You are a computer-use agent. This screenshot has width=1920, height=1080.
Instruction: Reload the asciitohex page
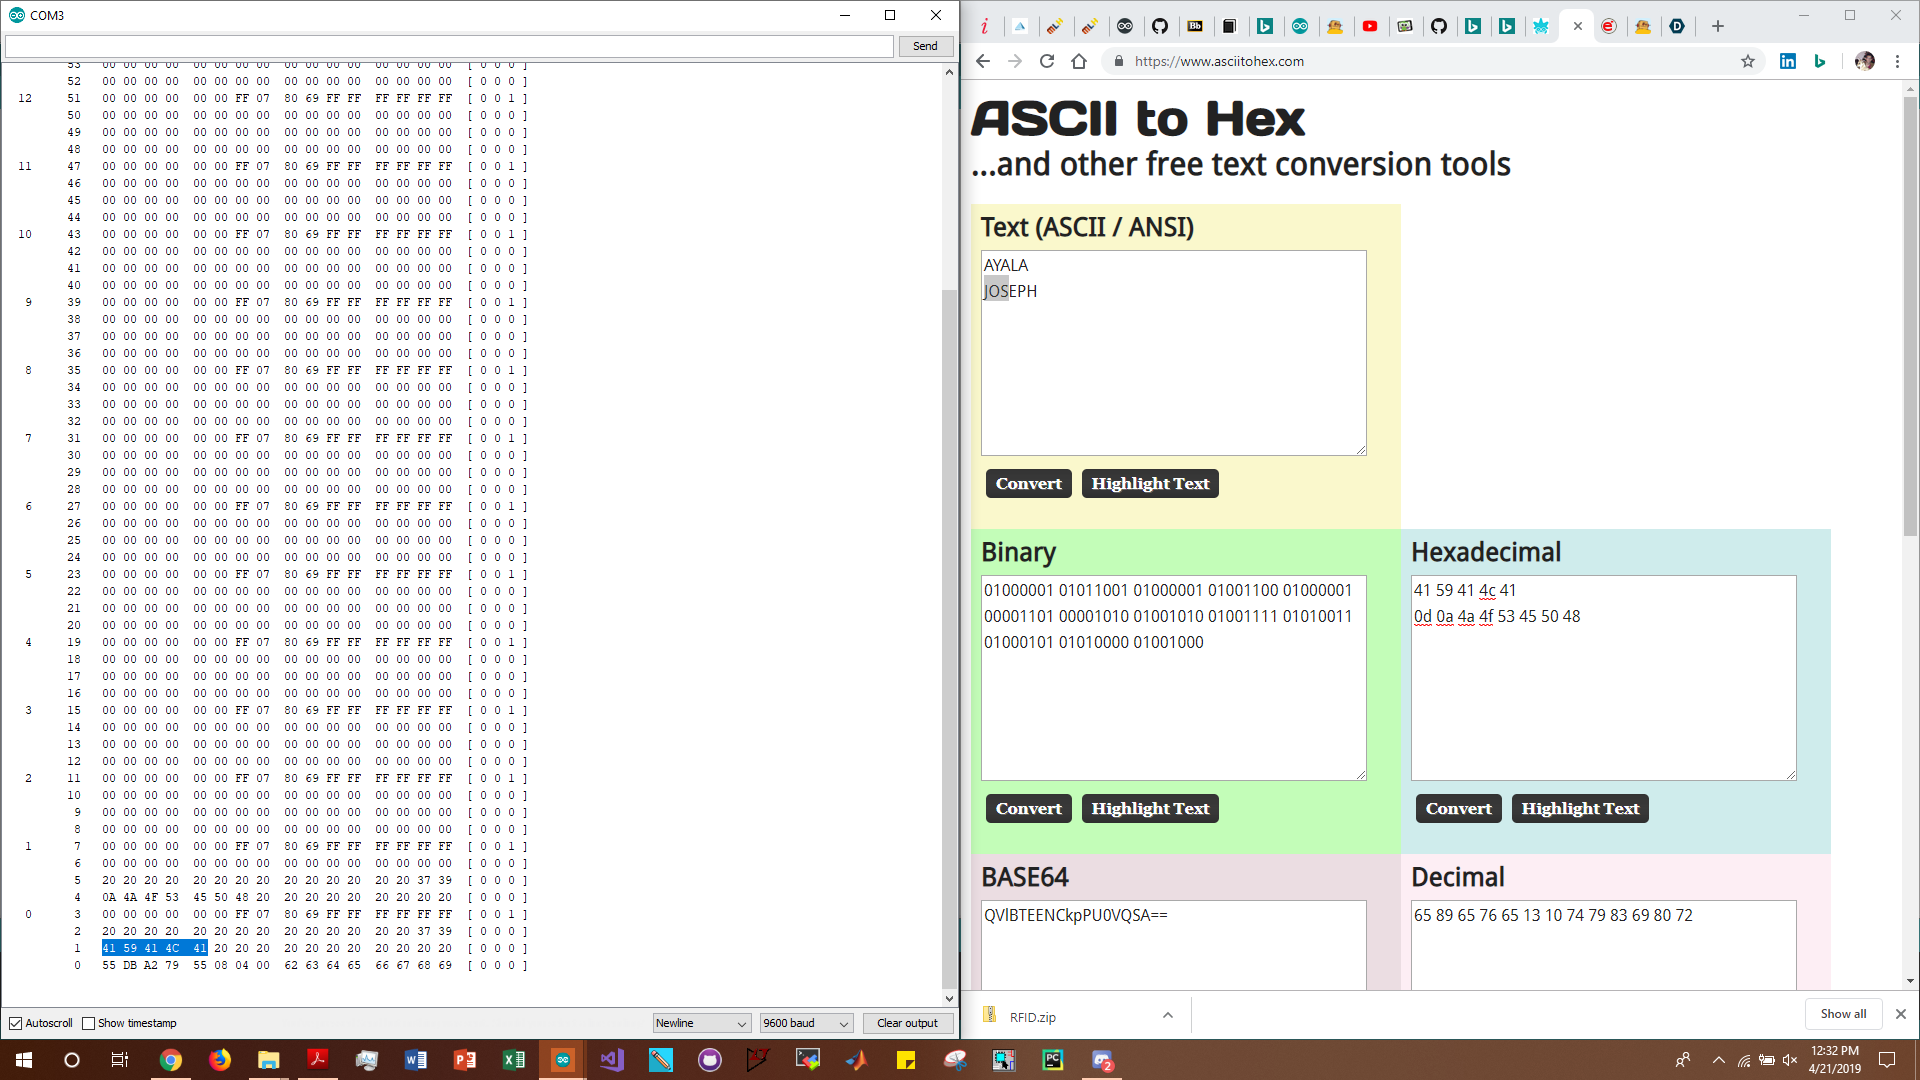[x=1047, y=61]
